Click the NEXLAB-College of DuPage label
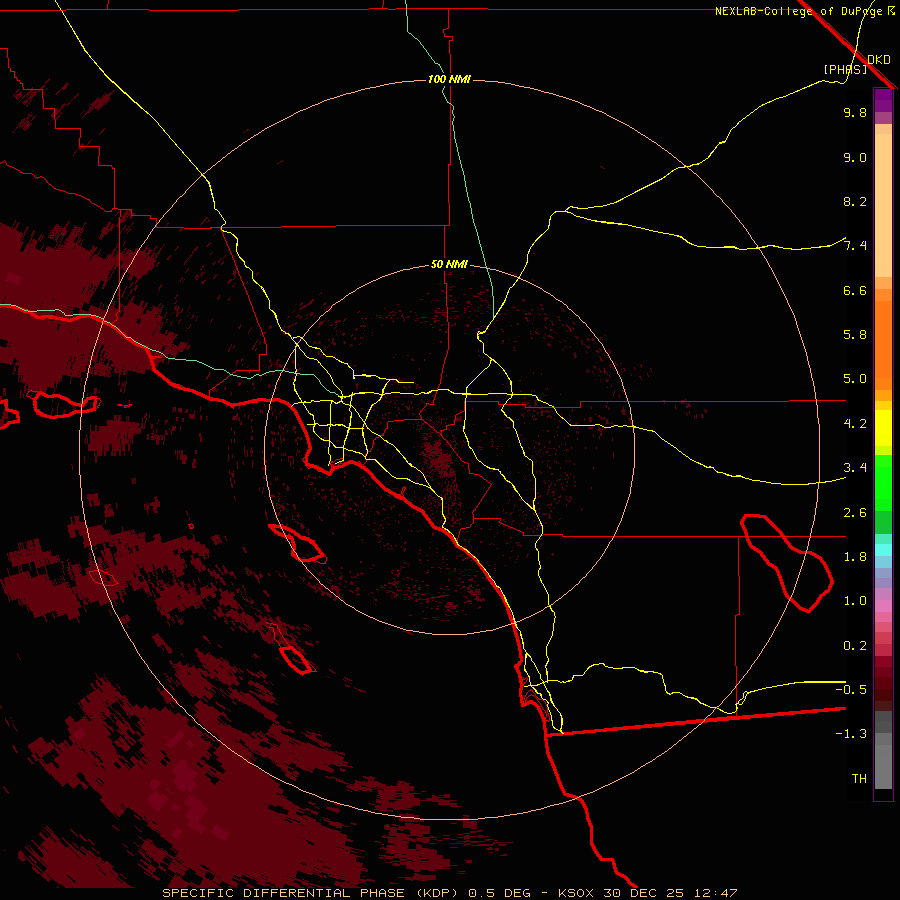This screenshot has height=900, width=900. pos(800,11)
